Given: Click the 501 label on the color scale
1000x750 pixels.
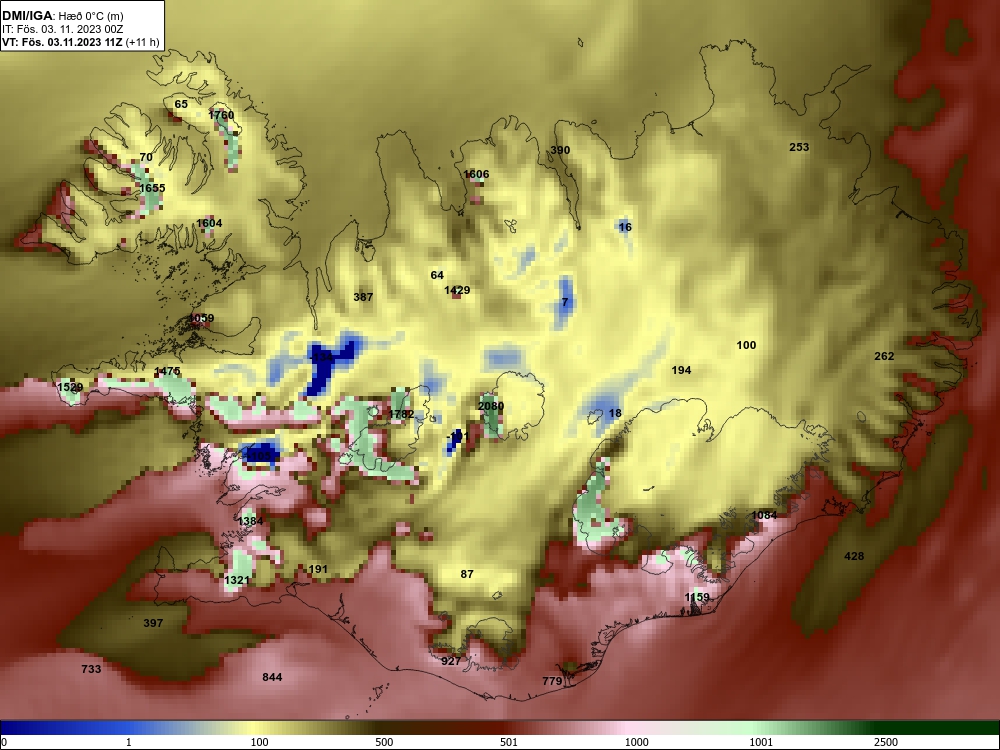Looking at the screenshot, I should click(509, 742).
